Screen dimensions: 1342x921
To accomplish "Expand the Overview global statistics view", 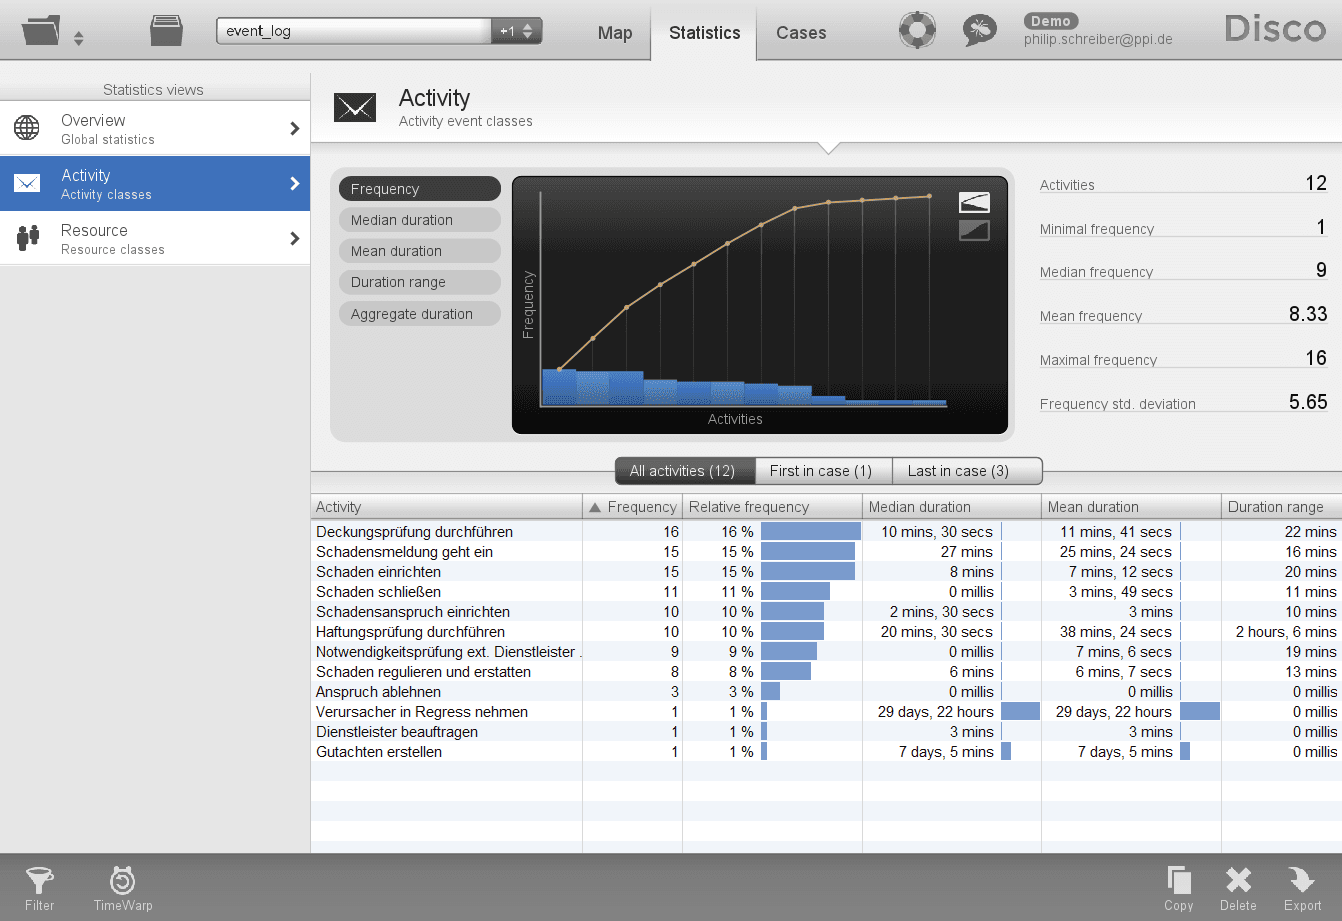I will click(155, 128).
